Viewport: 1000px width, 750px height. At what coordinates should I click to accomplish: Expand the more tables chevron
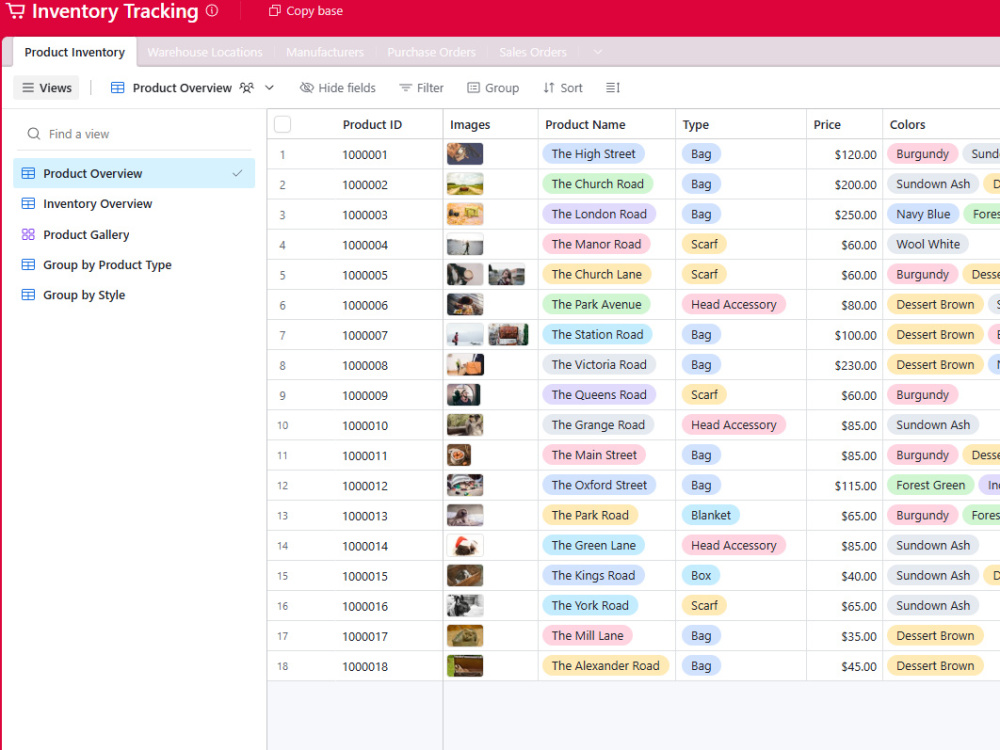click(x=598, y=52)
